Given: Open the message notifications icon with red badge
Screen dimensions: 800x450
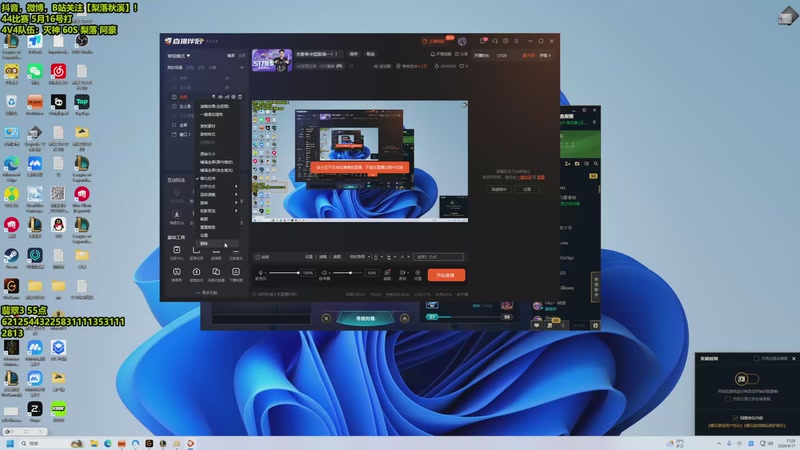Looking at the screenshot, I should click(x=483, y=41).
